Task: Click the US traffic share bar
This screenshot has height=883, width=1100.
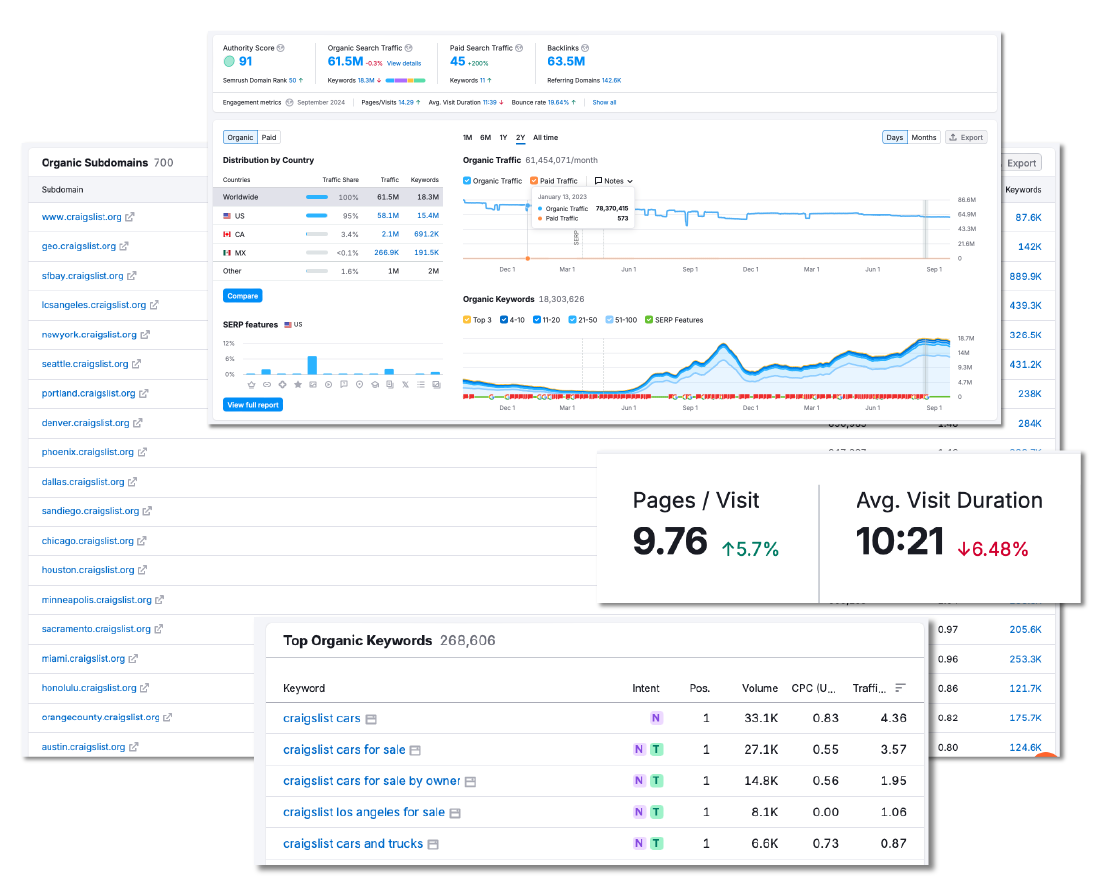Action: 317,216
